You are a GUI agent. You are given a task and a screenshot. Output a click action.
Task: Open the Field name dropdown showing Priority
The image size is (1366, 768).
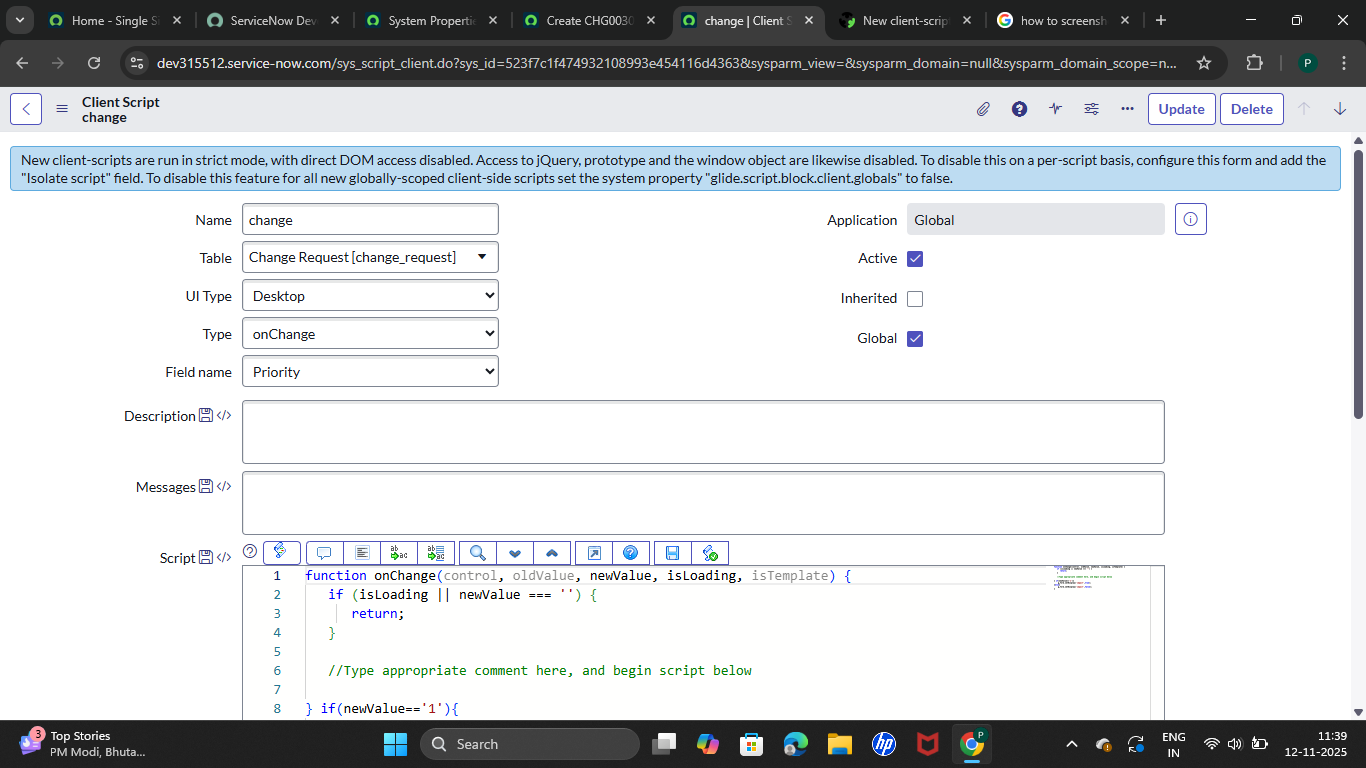[x=370, y=371]
